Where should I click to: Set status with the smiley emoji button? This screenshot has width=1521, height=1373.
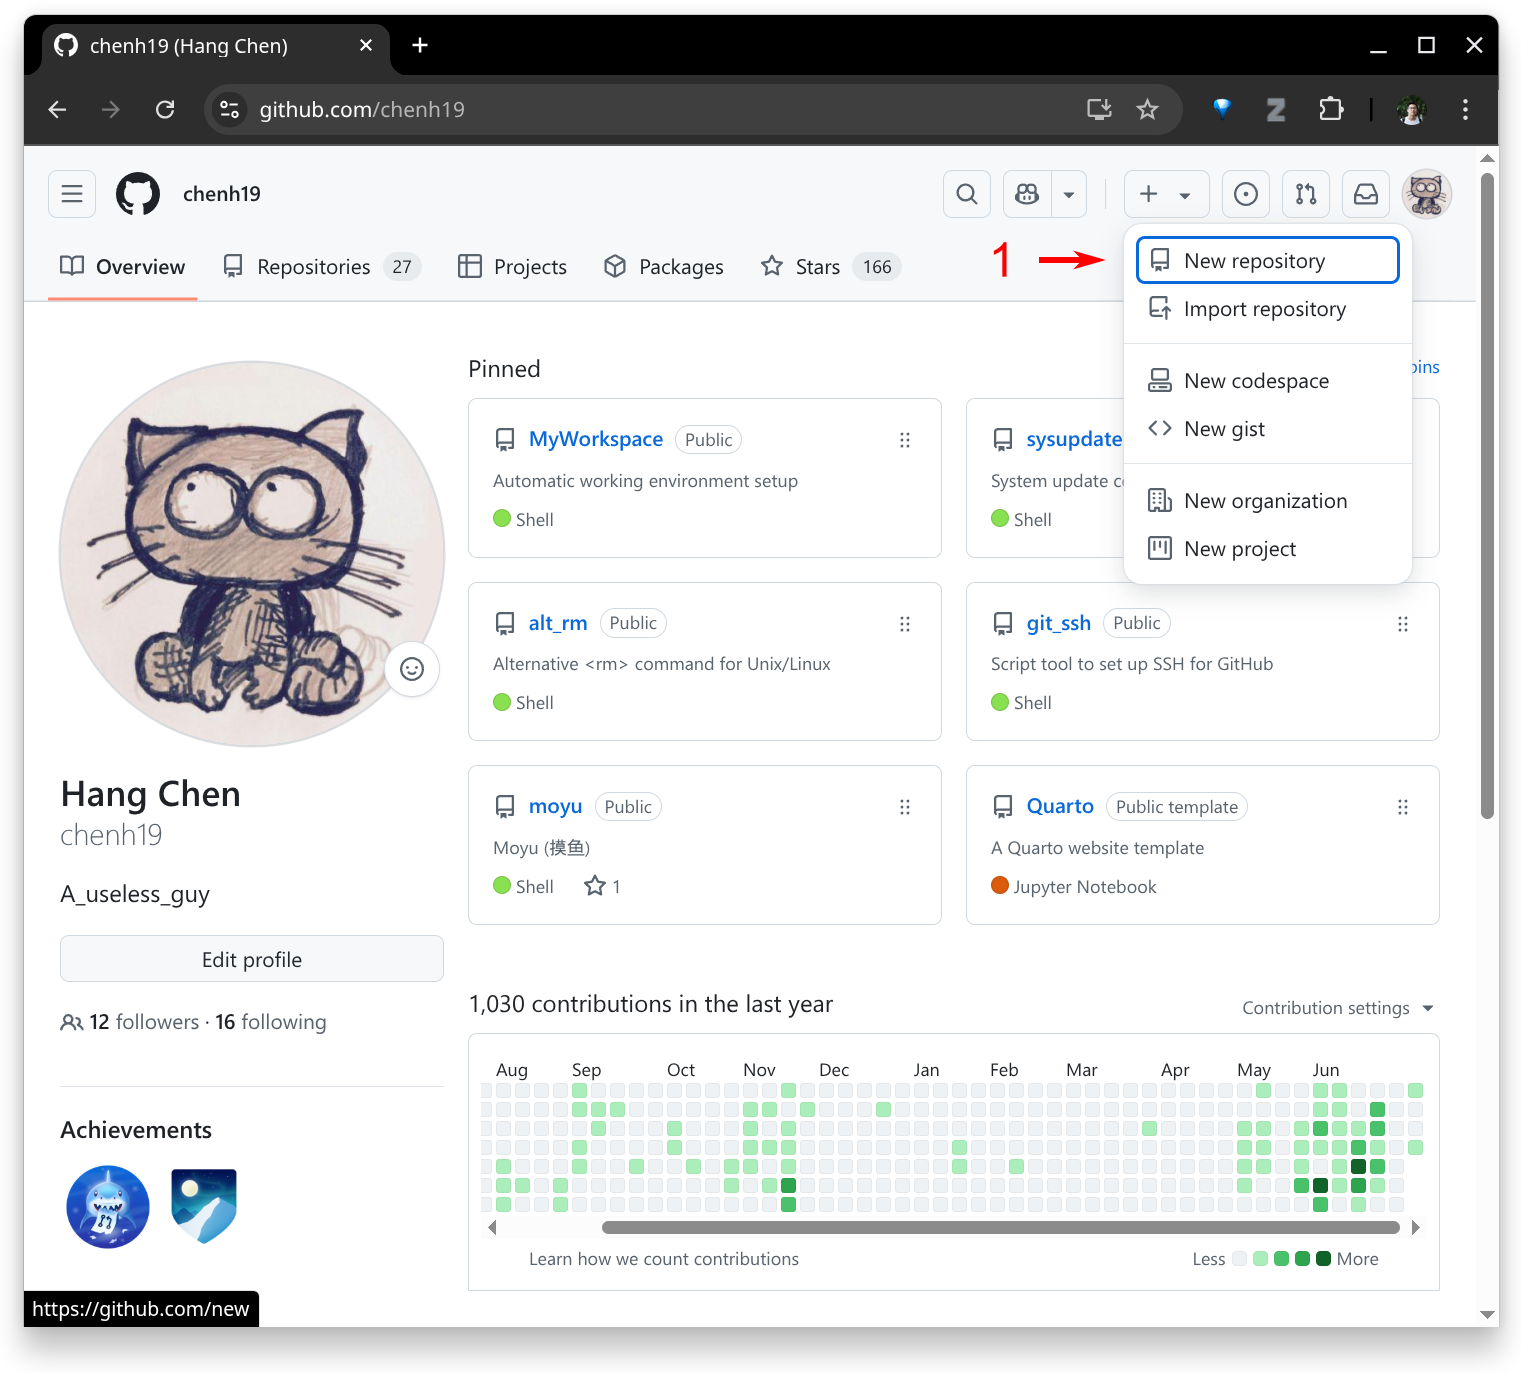pyautogui.click(x=412, y=669)
